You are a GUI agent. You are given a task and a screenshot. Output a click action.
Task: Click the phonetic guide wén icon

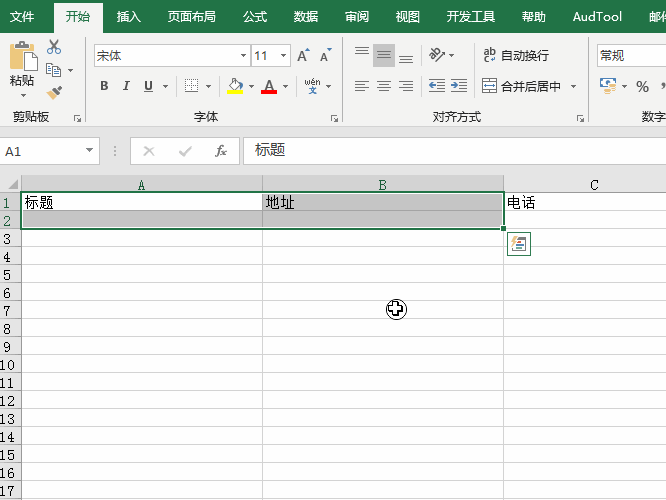point(312,86)
